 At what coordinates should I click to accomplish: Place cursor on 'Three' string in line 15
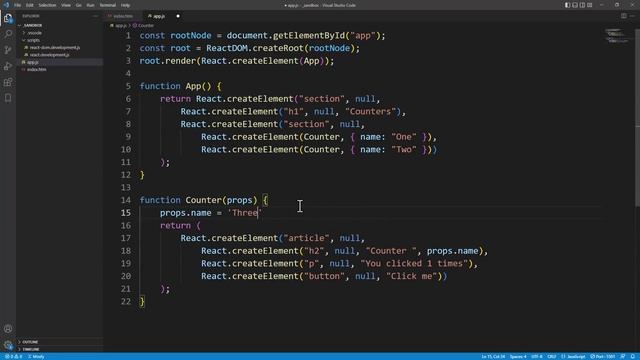244,213
